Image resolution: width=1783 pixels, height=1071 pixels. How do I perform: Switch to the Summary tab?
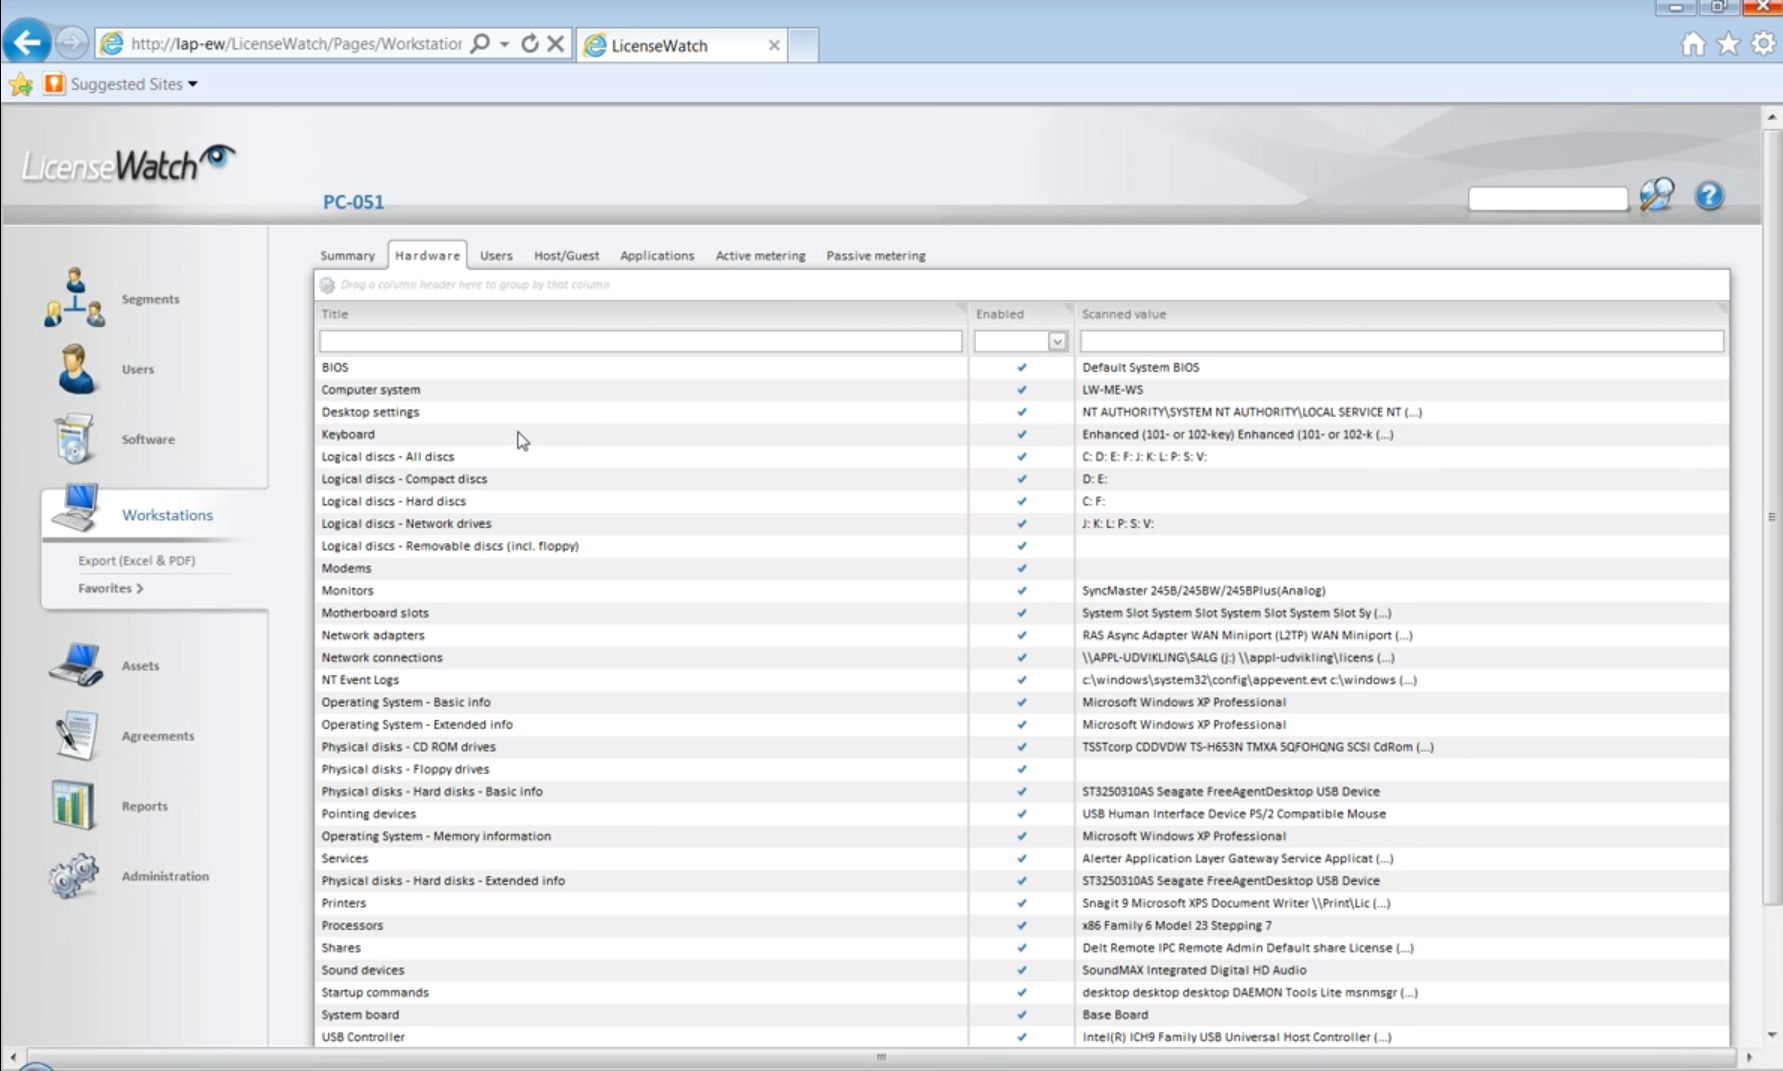click(347, 255)
